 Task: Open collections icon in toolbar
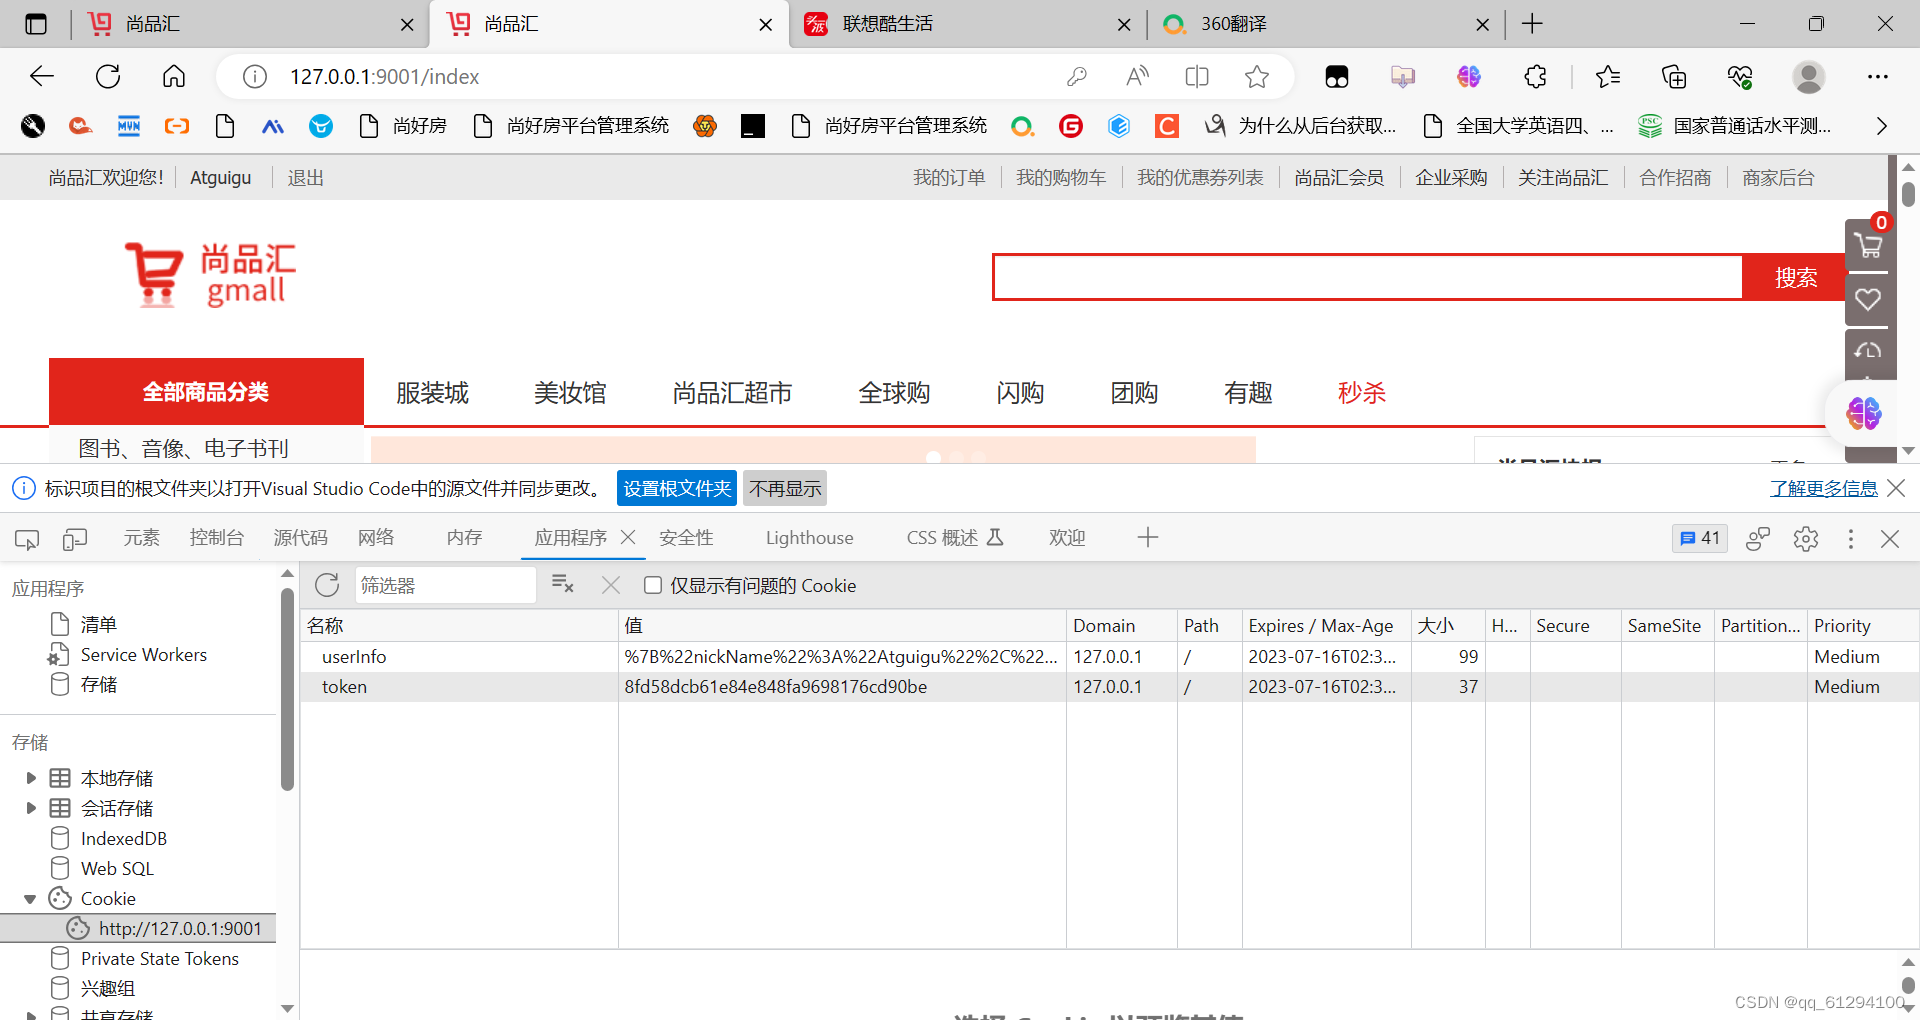(1674, 76)
